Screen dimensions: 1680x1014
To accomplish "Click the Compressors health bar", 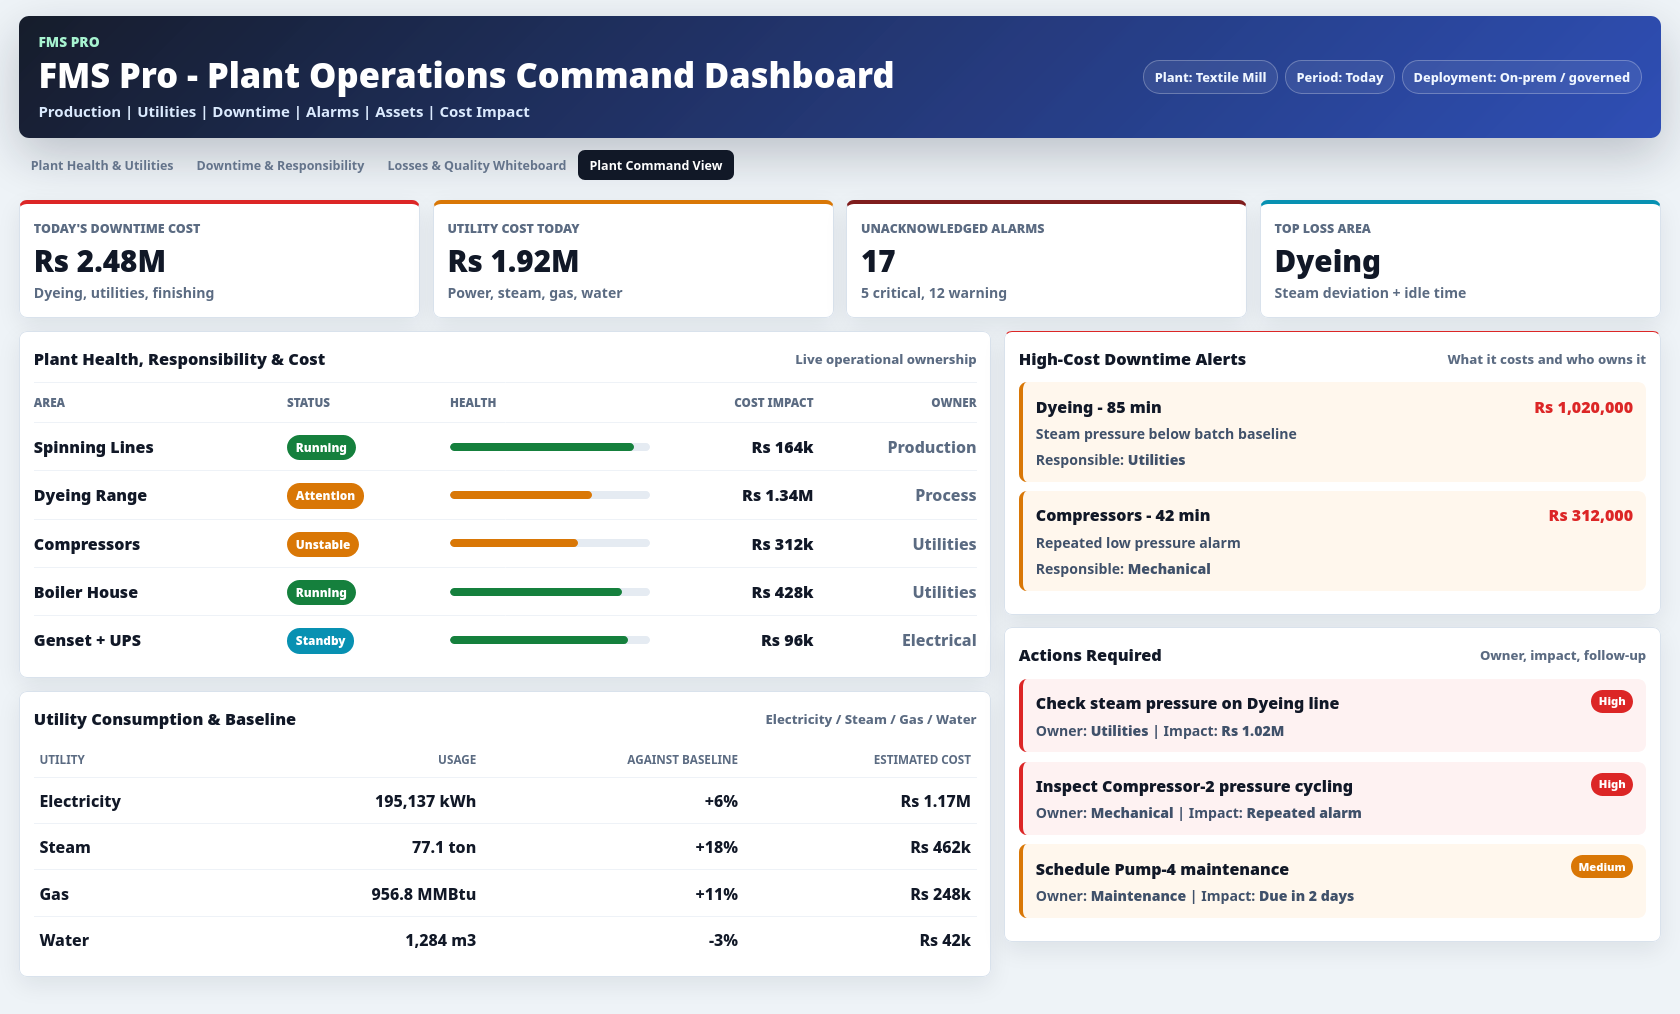I will pos(550,543).
